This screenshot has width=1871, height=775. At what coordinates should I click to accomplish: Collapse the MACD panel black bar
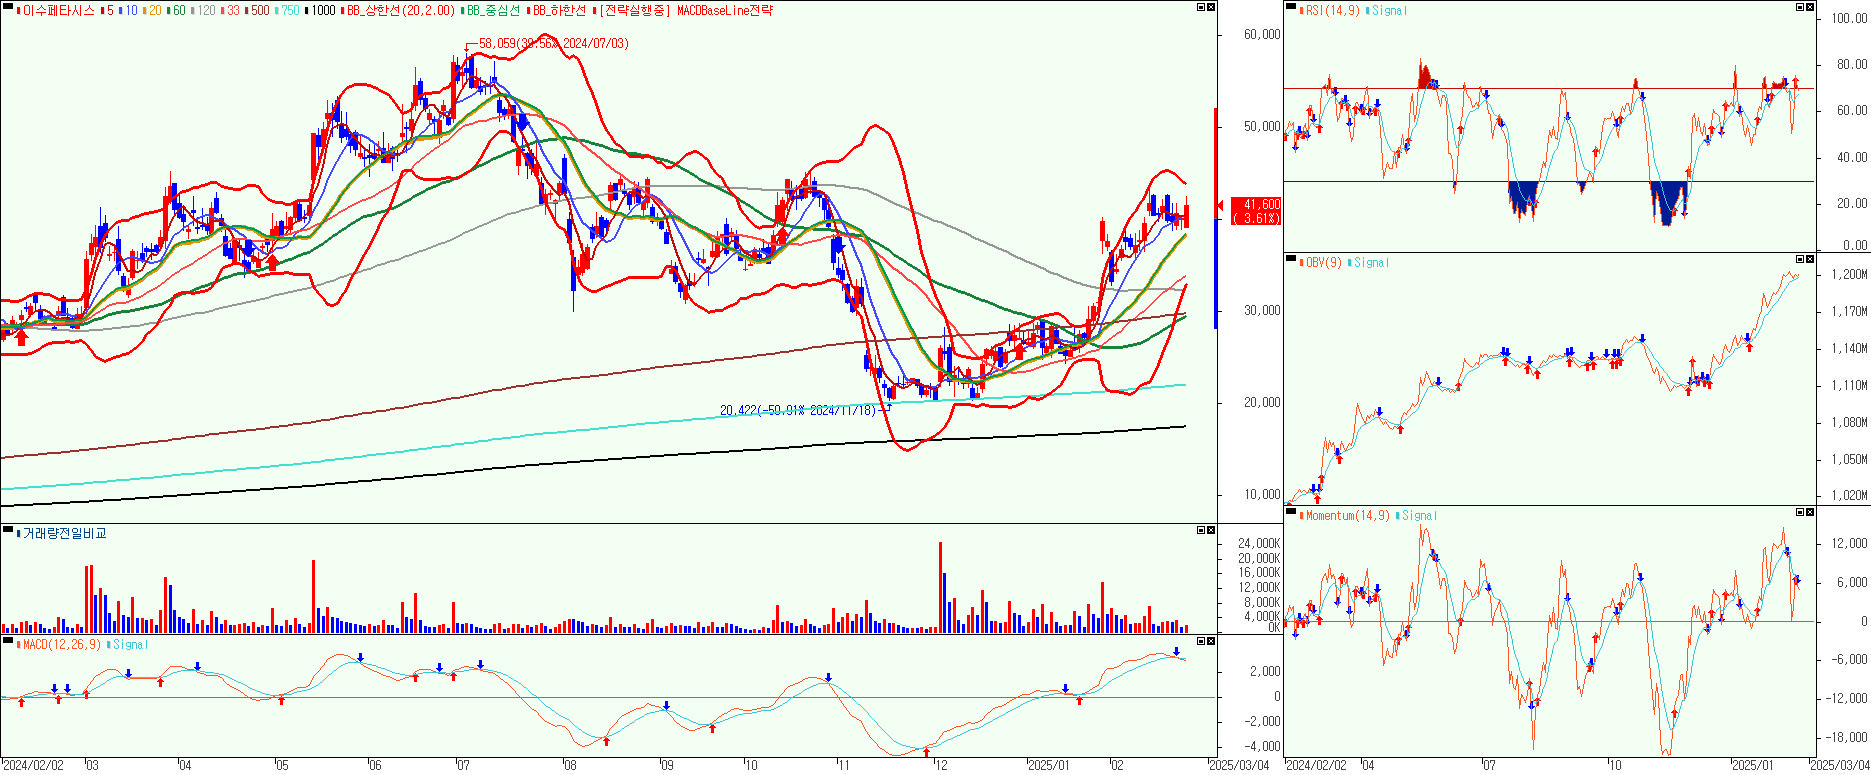(8, 639)
